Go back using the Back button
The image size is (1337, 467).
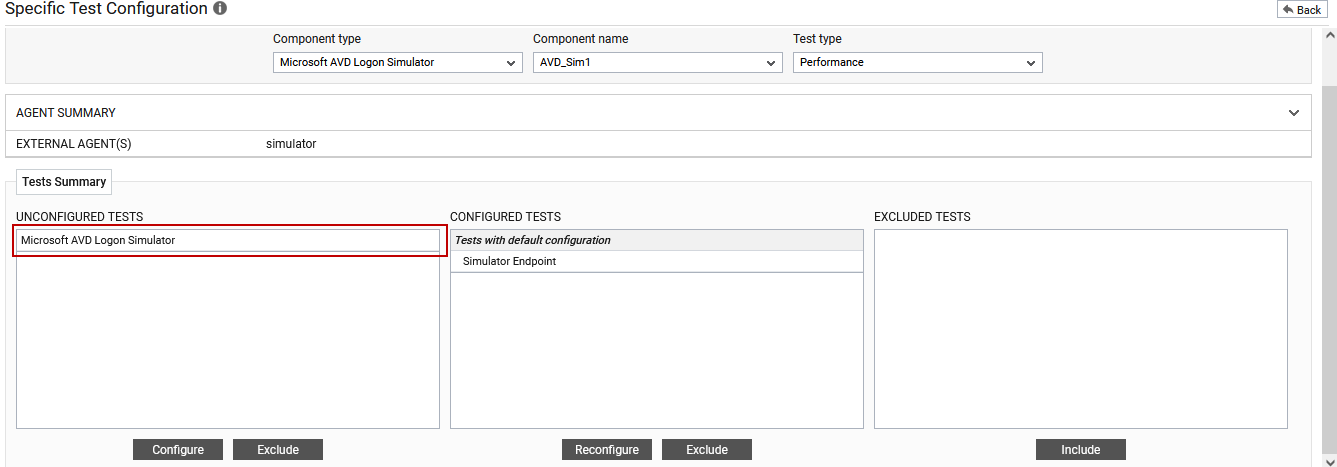point(1301,9)
